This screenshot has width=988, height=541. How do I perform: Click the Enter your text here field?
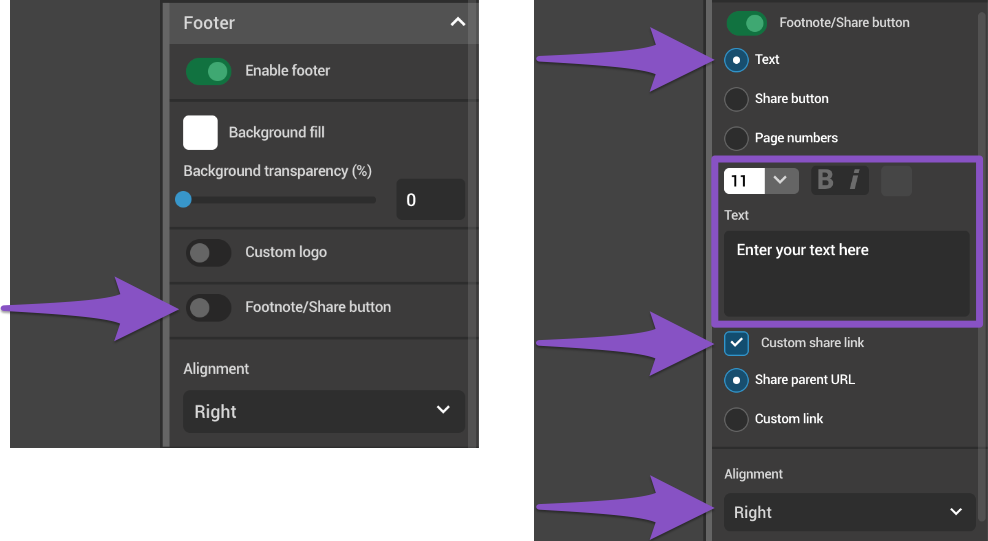pyautogui.click(x=846, y=273)
